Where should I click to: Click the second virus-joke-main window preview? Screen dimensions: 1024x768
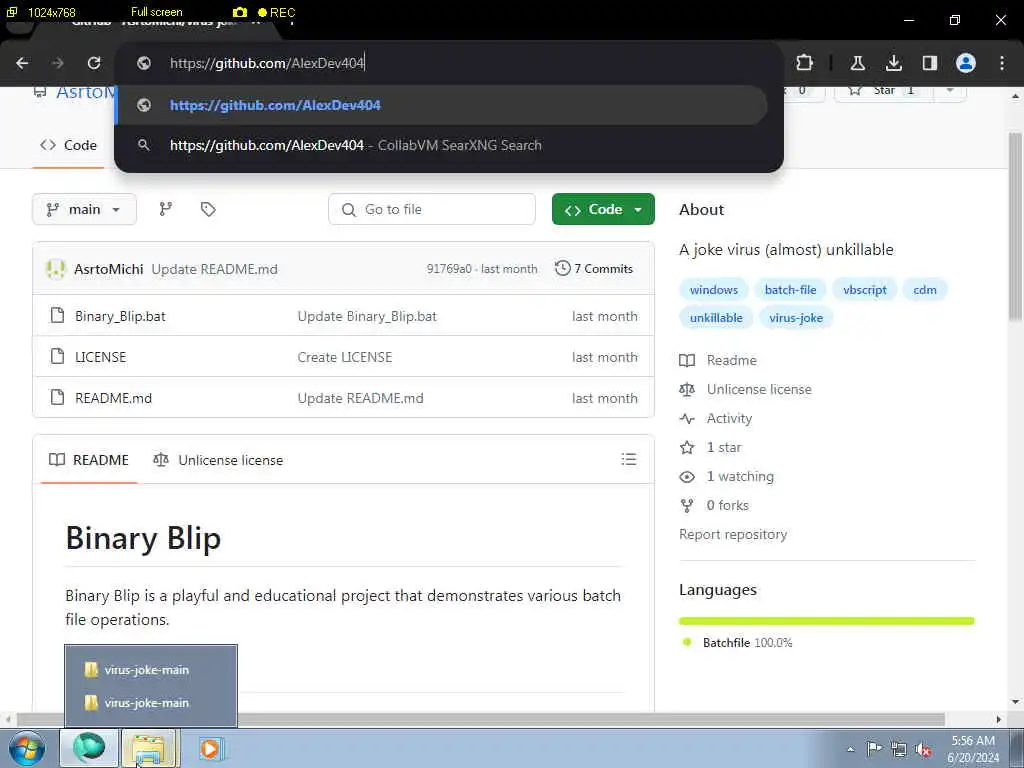point(151,703)
